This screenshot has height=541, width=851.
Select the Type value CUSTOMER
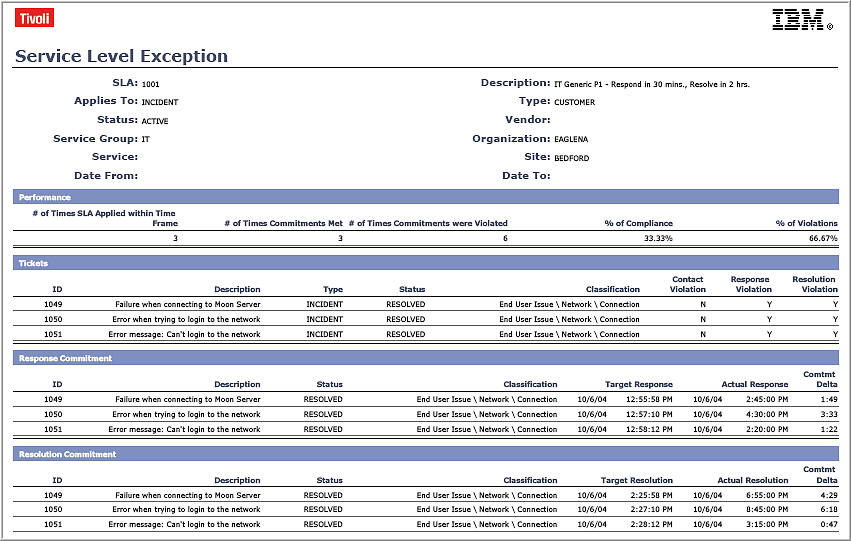(x=574, y=102)
